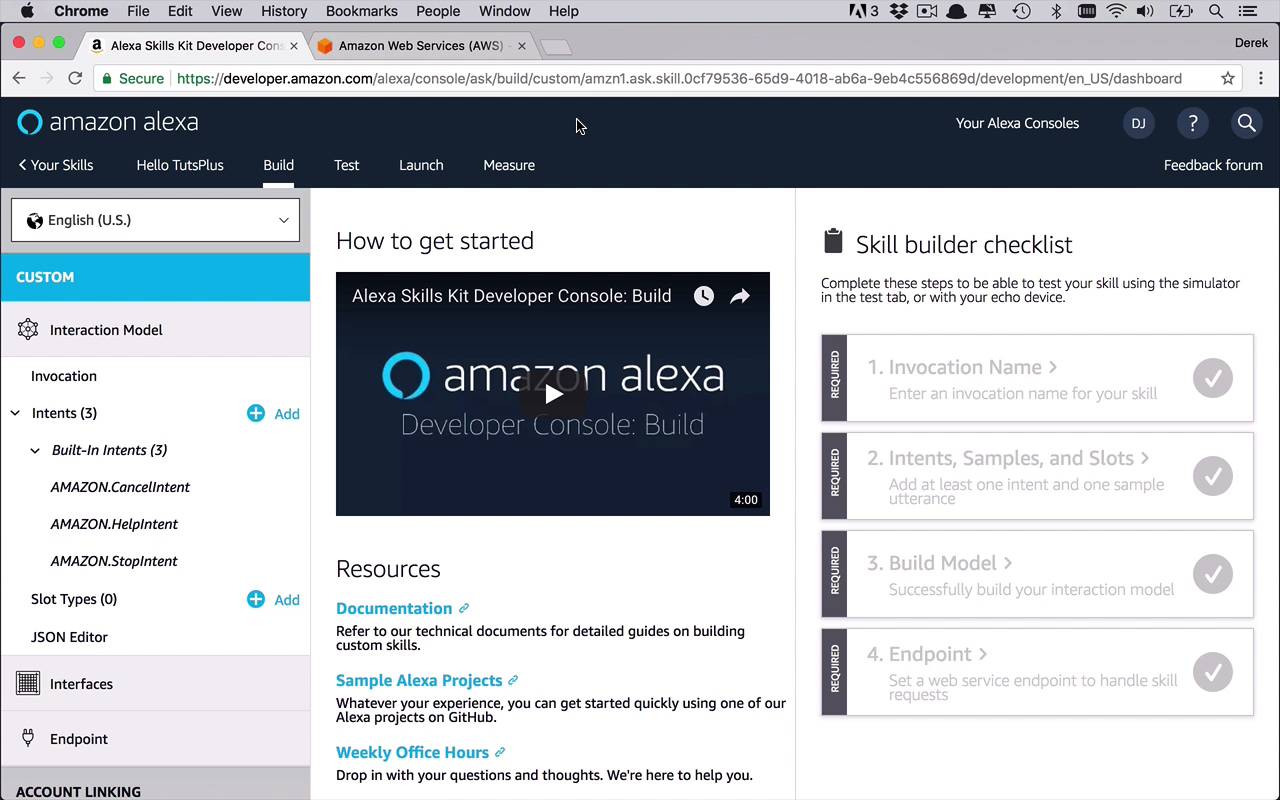Bookmark the page with the star icon
This screenshot has width=1280, height=800.
(1228, 78)
